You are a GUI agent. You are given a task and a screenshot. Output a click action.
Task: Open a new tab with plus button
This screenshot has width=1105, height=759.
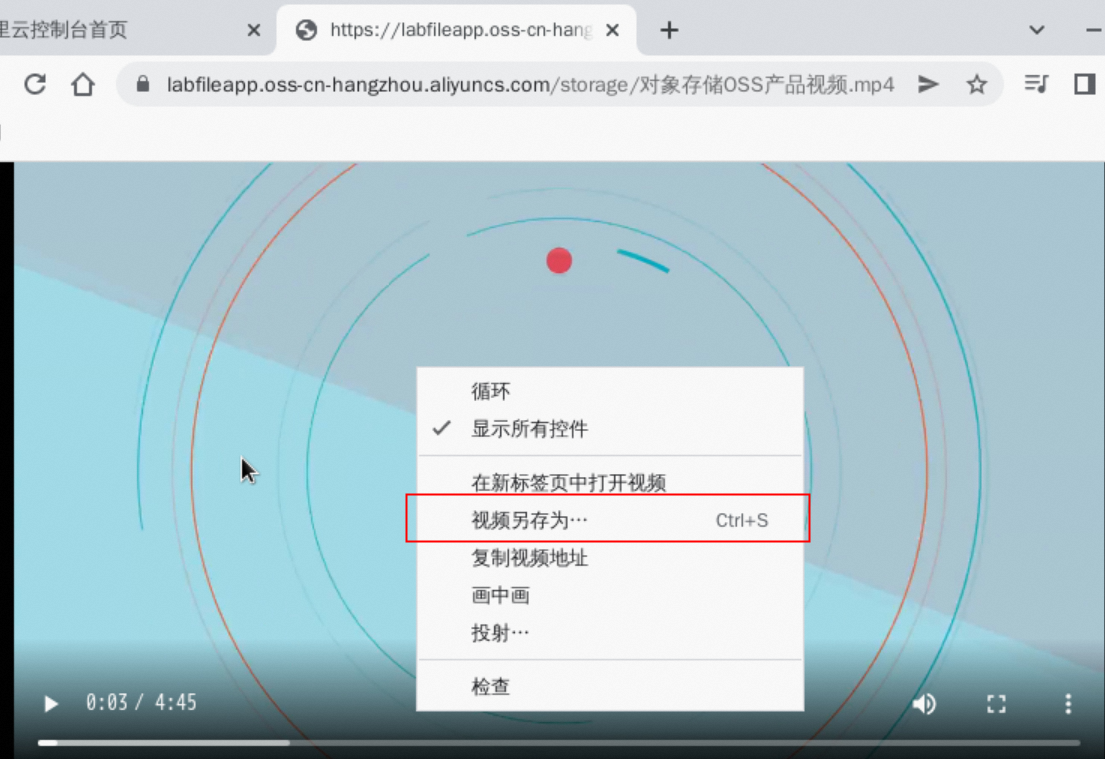[669, 30]
